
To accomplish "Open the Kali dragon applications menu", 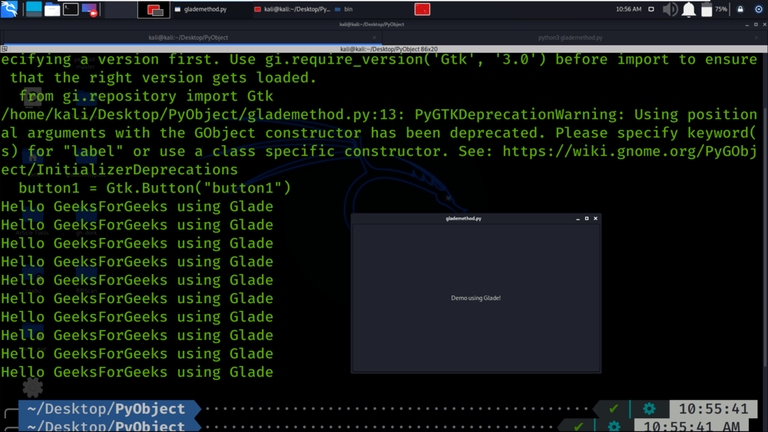I will (9, 9).
